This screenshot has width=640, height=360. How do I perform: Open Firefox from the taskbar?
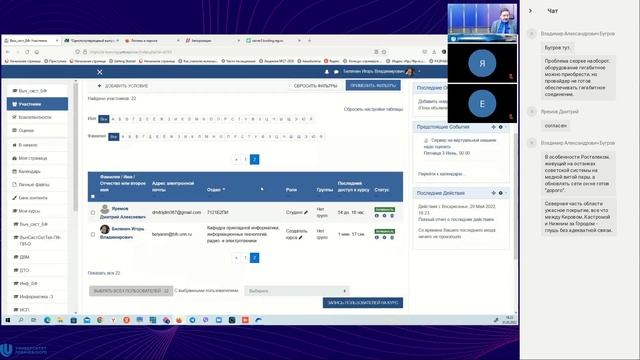coord(179,320)
